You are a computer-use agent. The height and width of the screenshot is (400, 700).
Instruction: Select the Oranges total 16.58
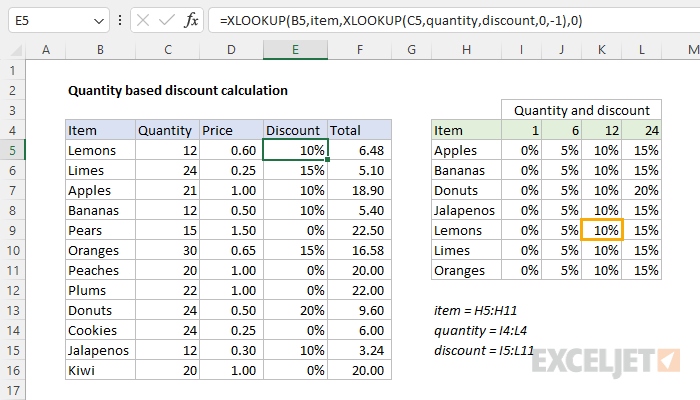360,250
